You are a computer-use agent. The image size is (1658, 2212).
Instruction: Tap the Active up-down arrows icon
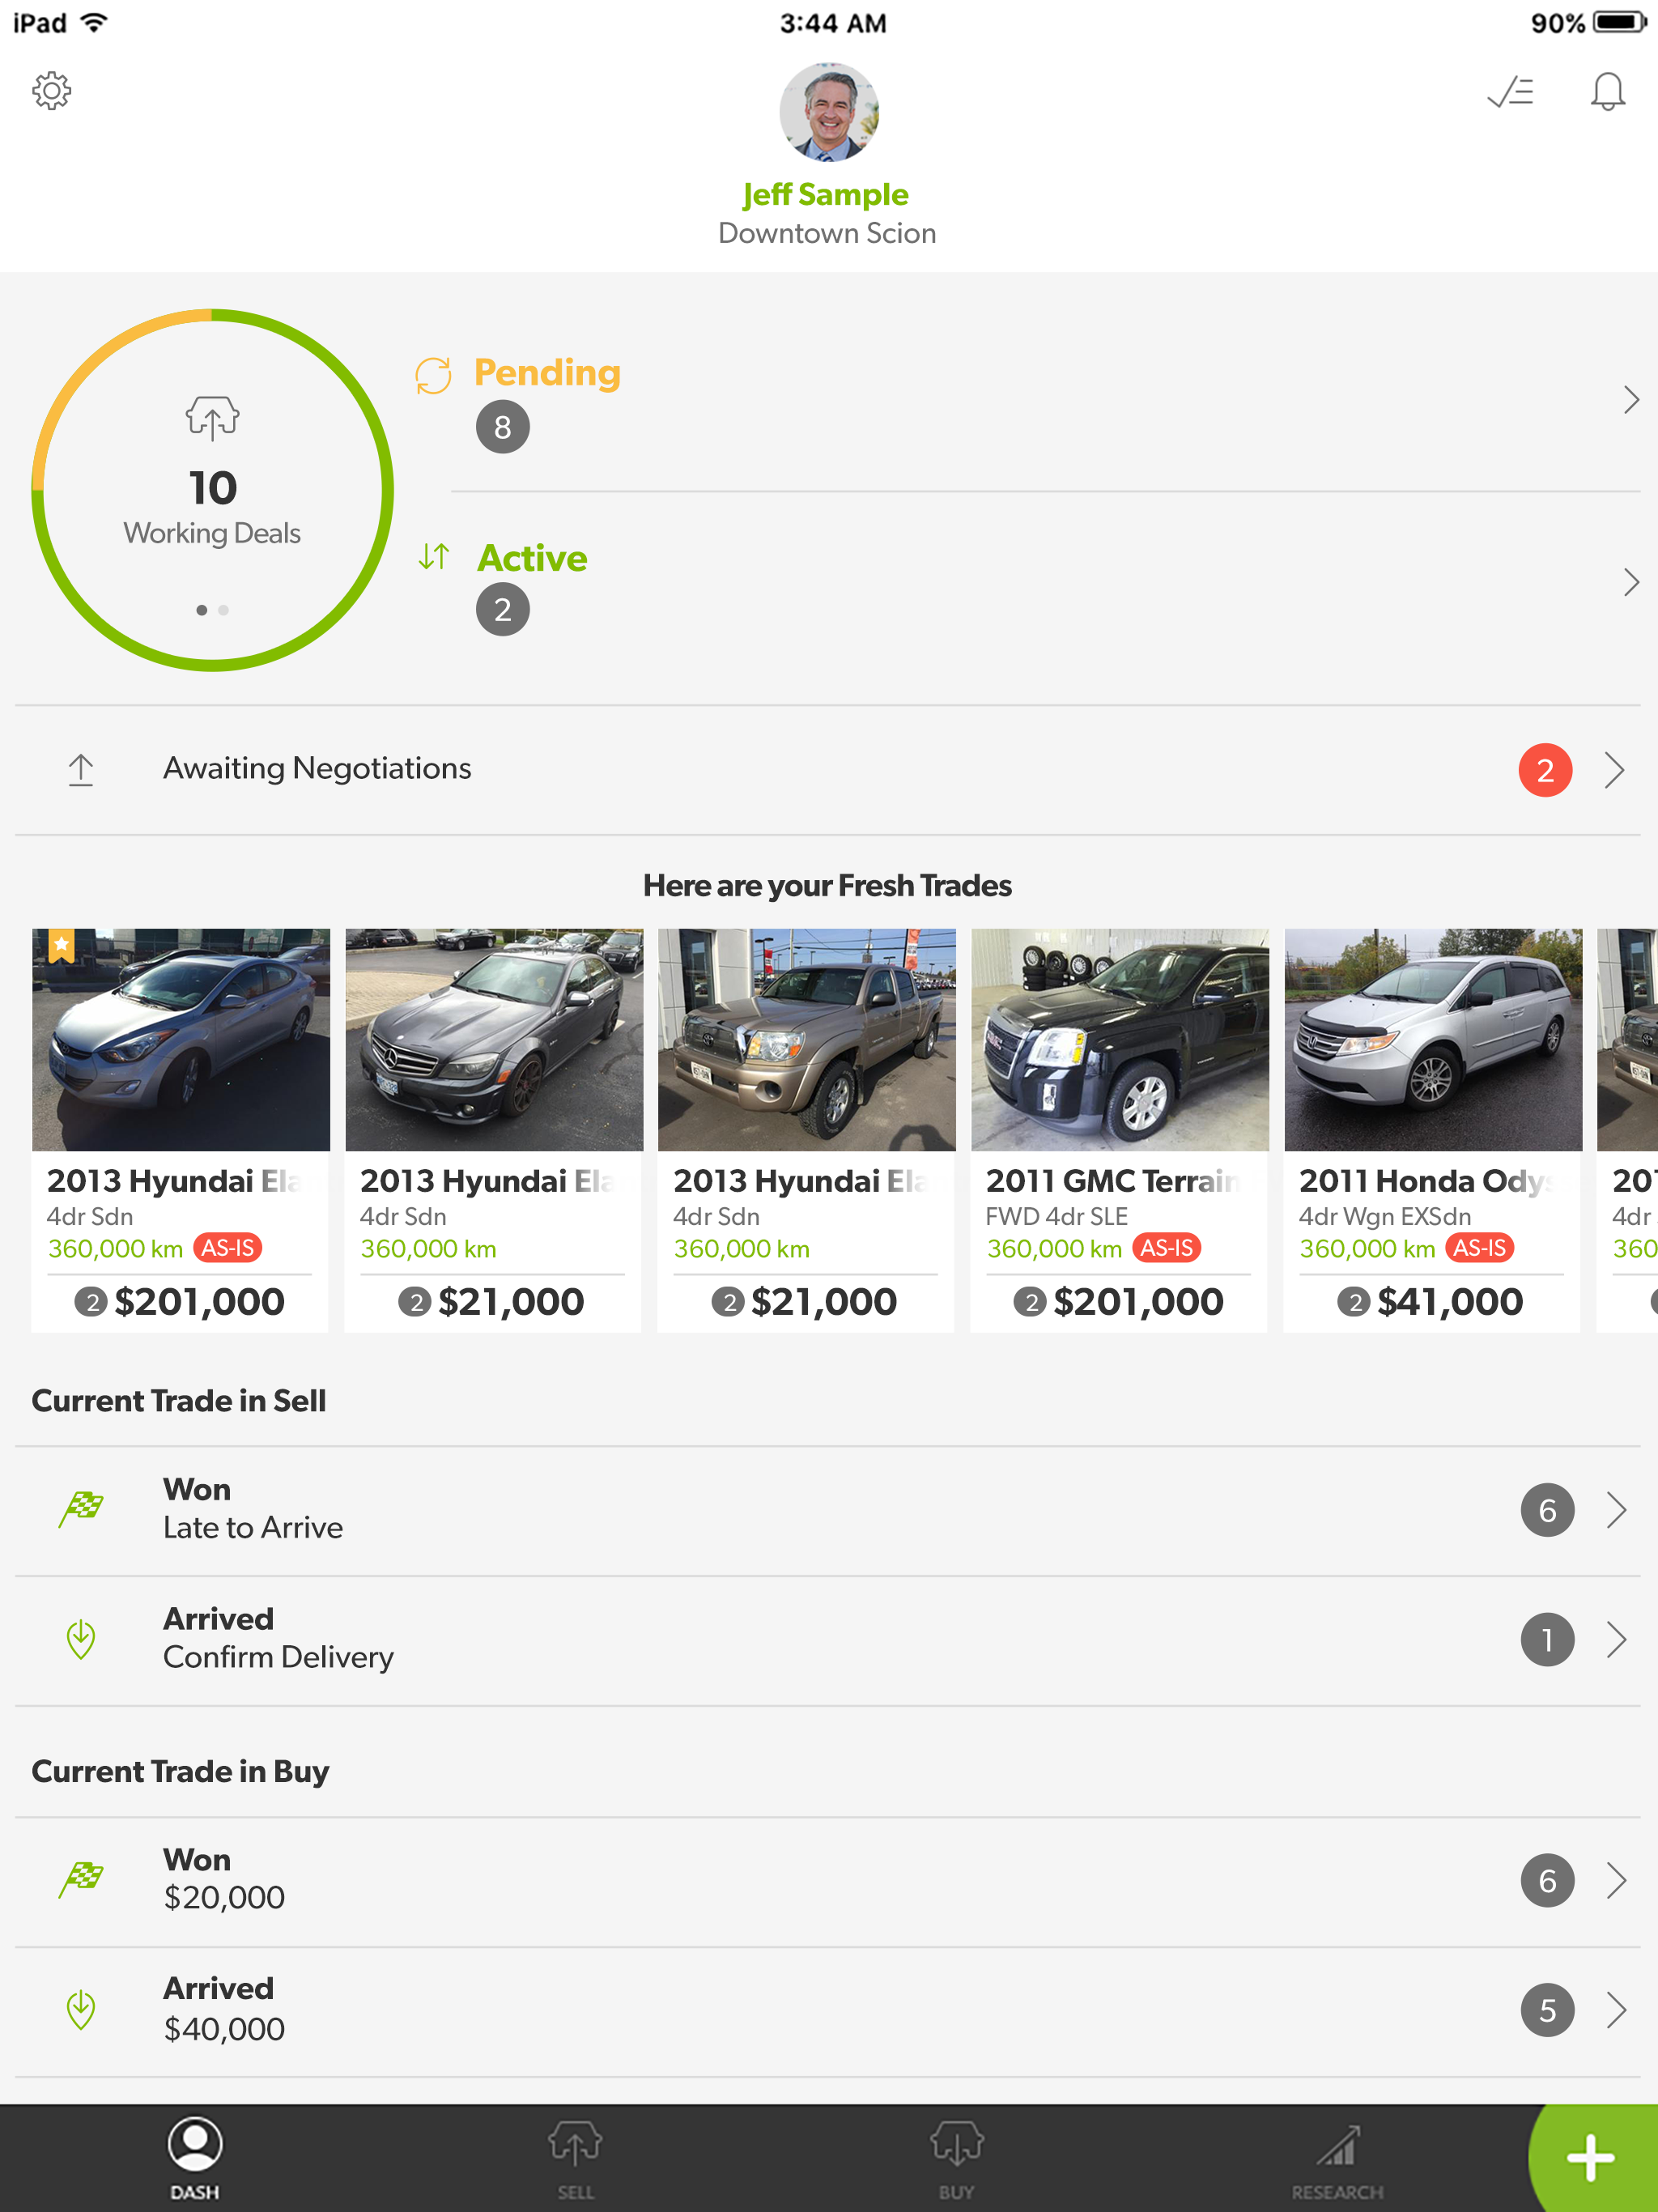pos(433,556)
